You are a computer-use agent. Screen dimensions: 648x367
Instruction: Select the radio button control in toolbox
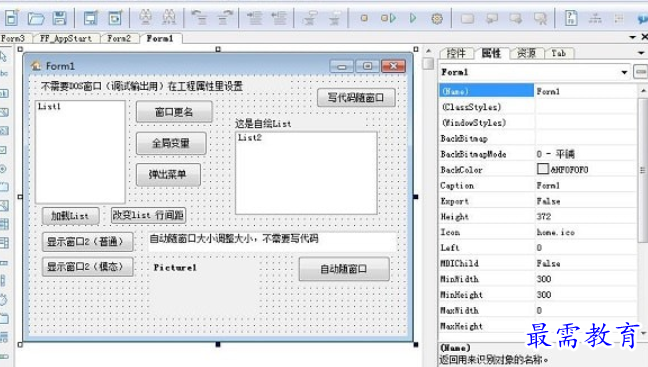coord(3,169)
